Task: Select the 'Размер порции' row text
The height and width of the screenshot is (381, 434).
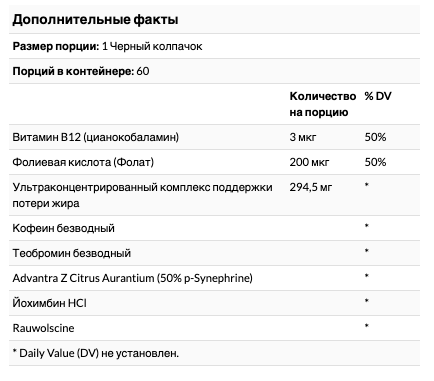Action: point(107,46)
